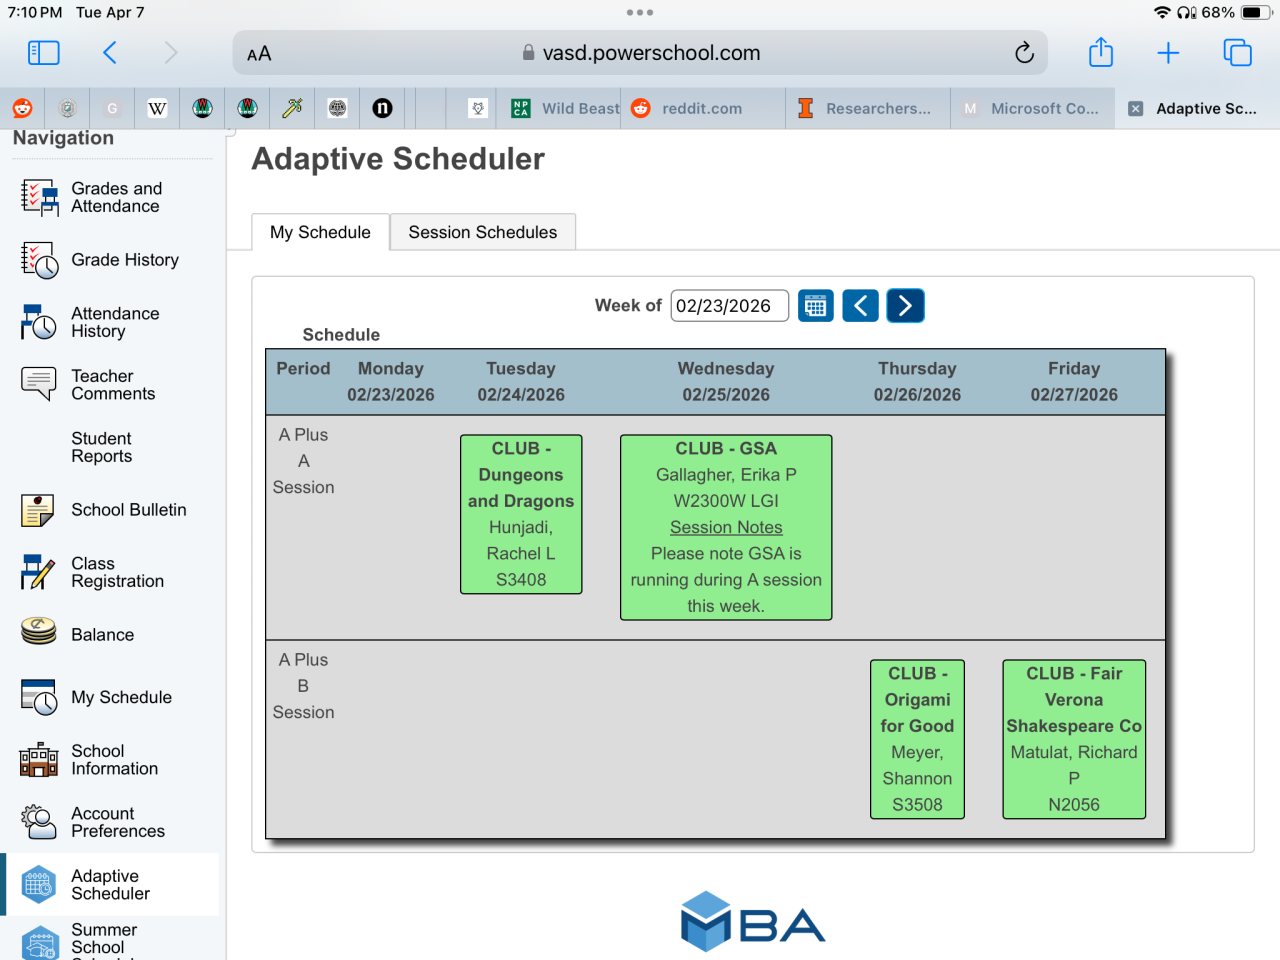Open the AA reader options menu

[x=259, y=54]
